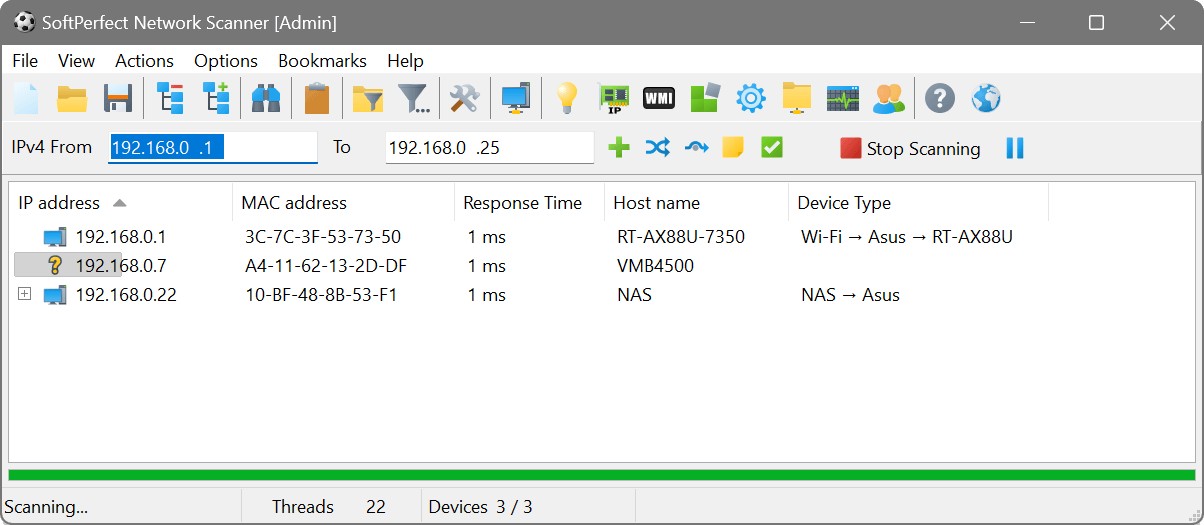Open the View menu
This screenshot has width=1204, height=525.
coord(77,61)
